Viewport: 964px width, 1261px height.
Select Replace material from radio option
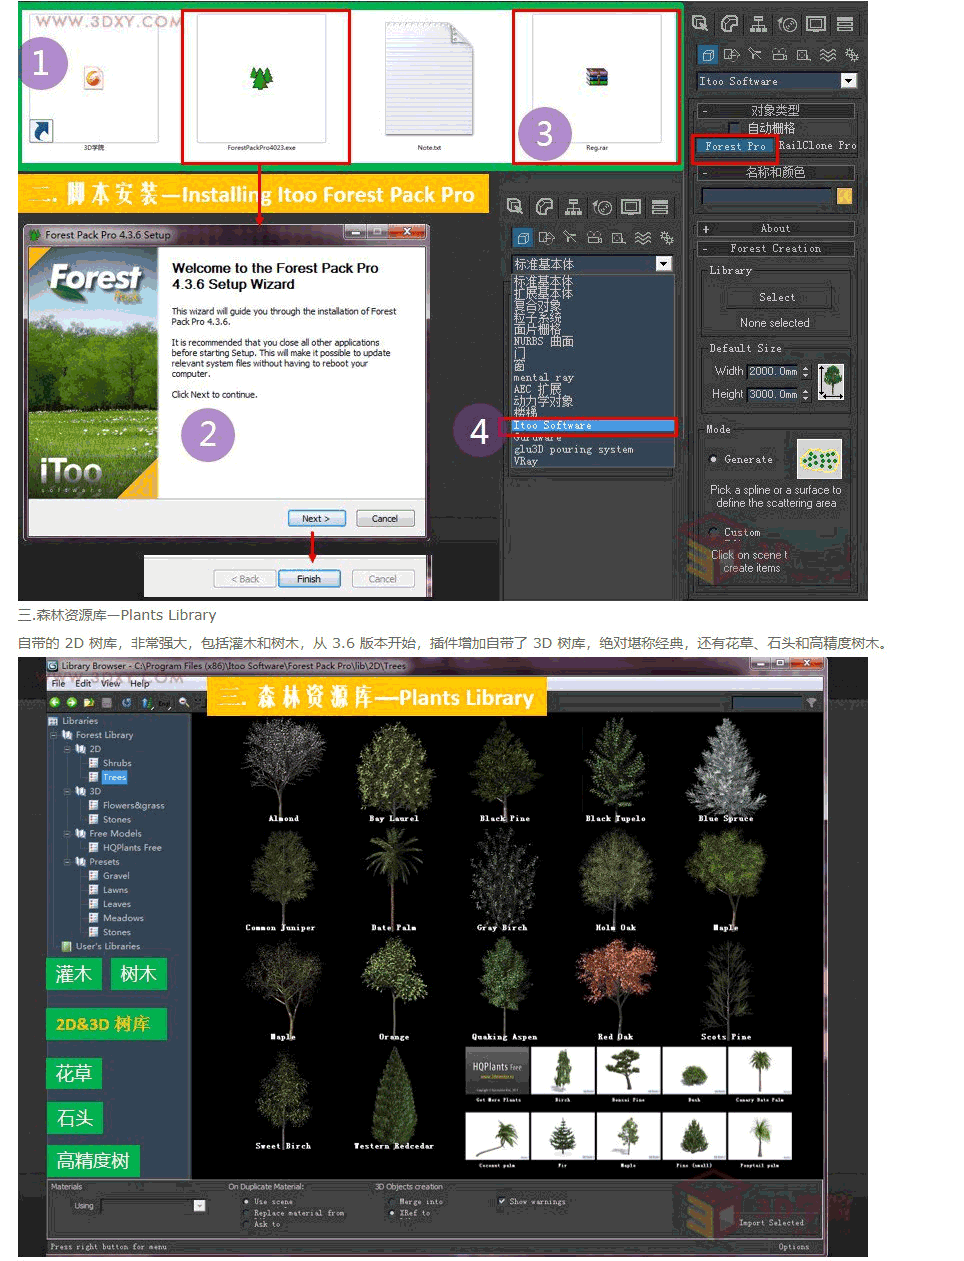point(246,1213)
